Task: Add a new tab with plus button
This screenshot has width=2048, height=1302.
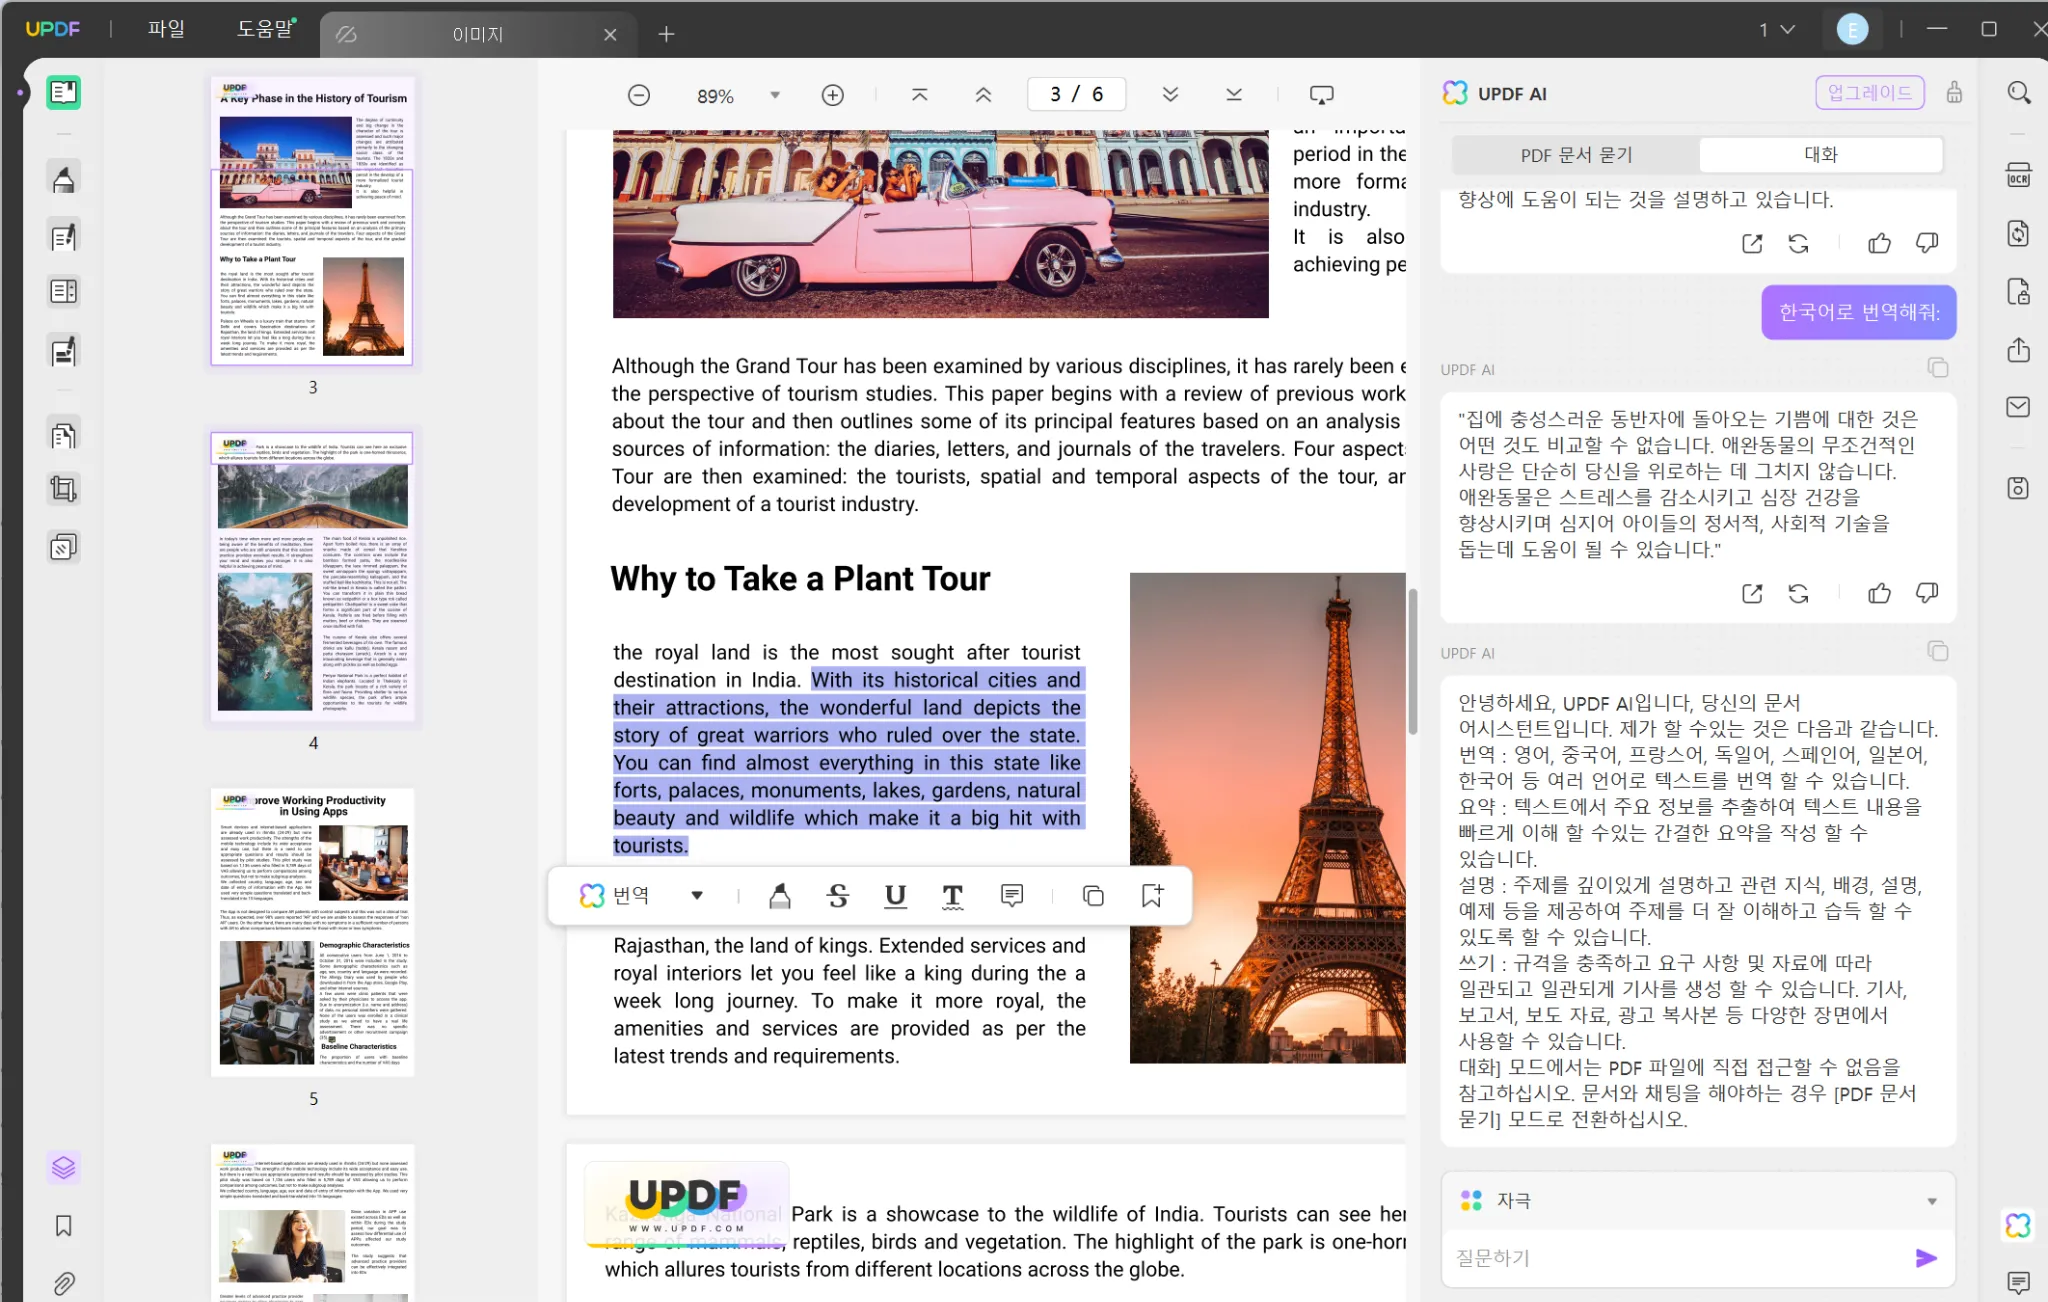Action: click(x=667, y=34)
